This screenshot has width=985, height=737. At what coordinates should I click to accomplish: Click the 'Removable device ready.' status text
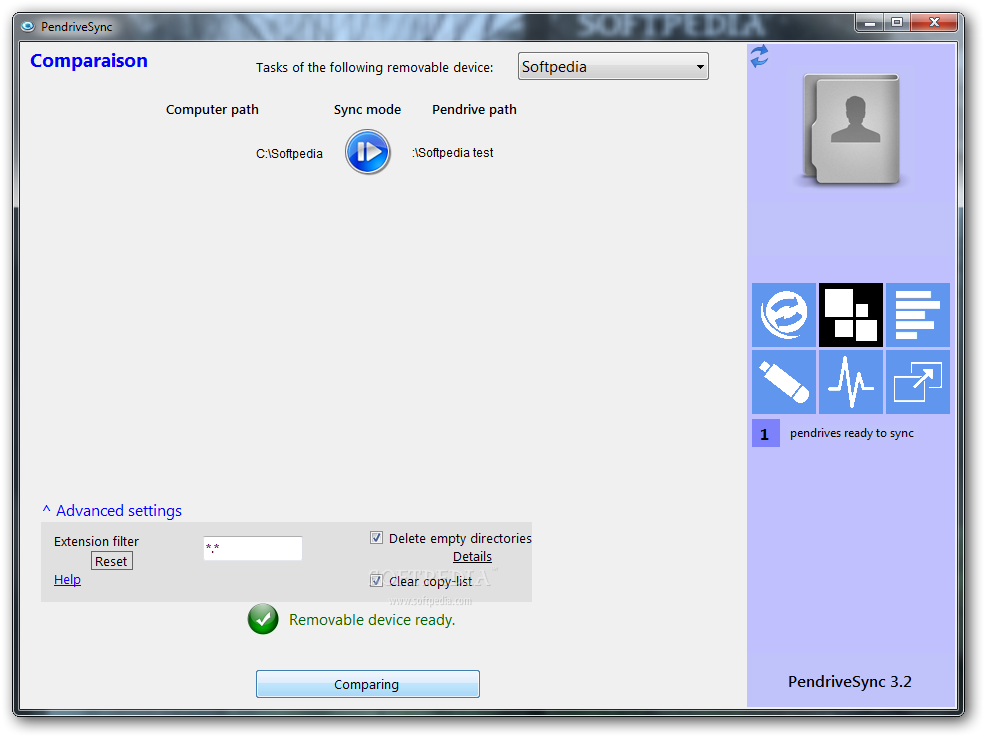[x=372, y=620]
